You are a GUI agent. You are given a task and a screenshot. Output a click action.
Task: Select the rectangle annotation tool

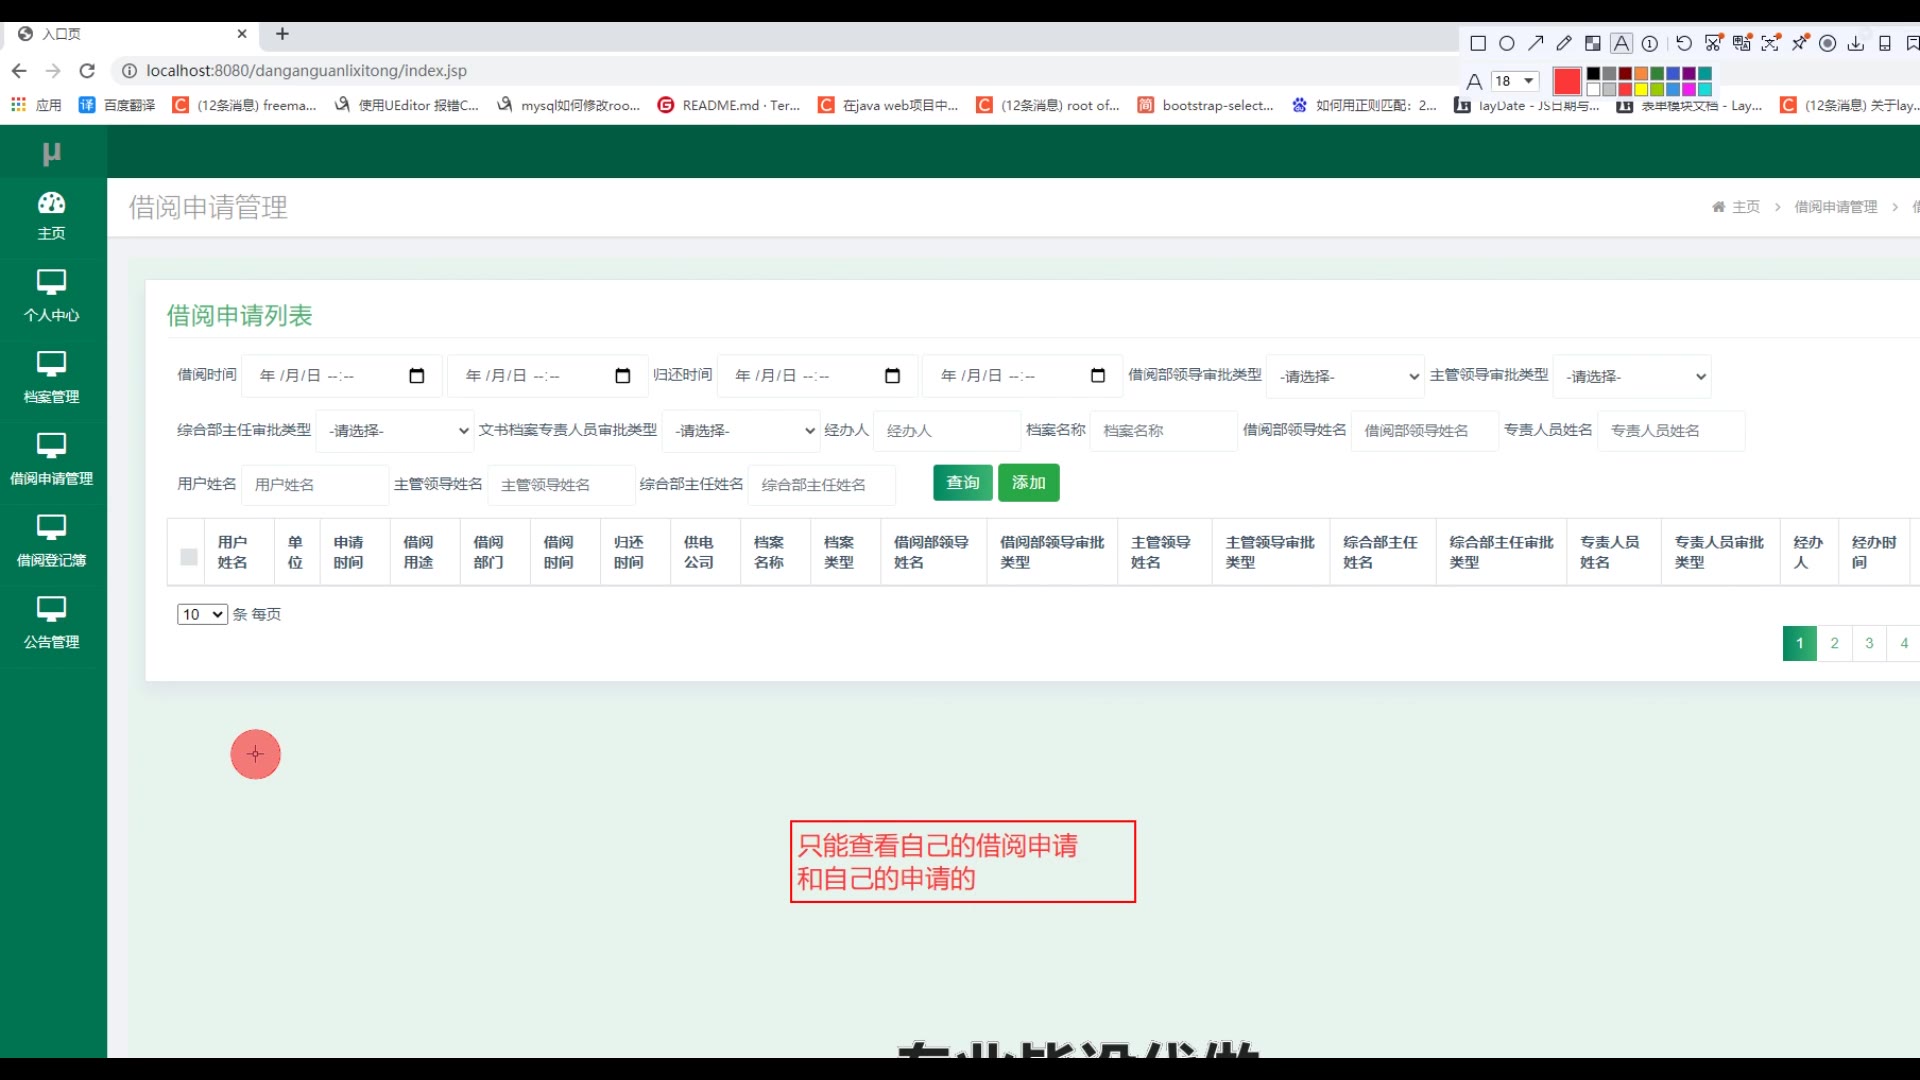click(1478, 43)
